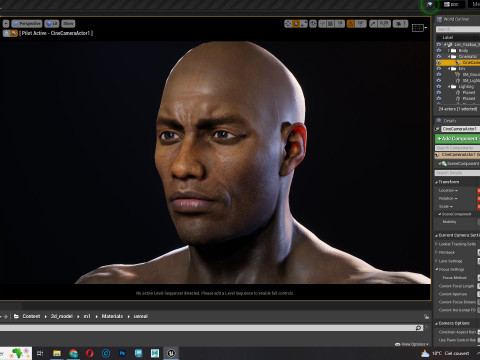
Task: Open View Options in content browser
Action: pyautogui.click(x=412, y=344)
